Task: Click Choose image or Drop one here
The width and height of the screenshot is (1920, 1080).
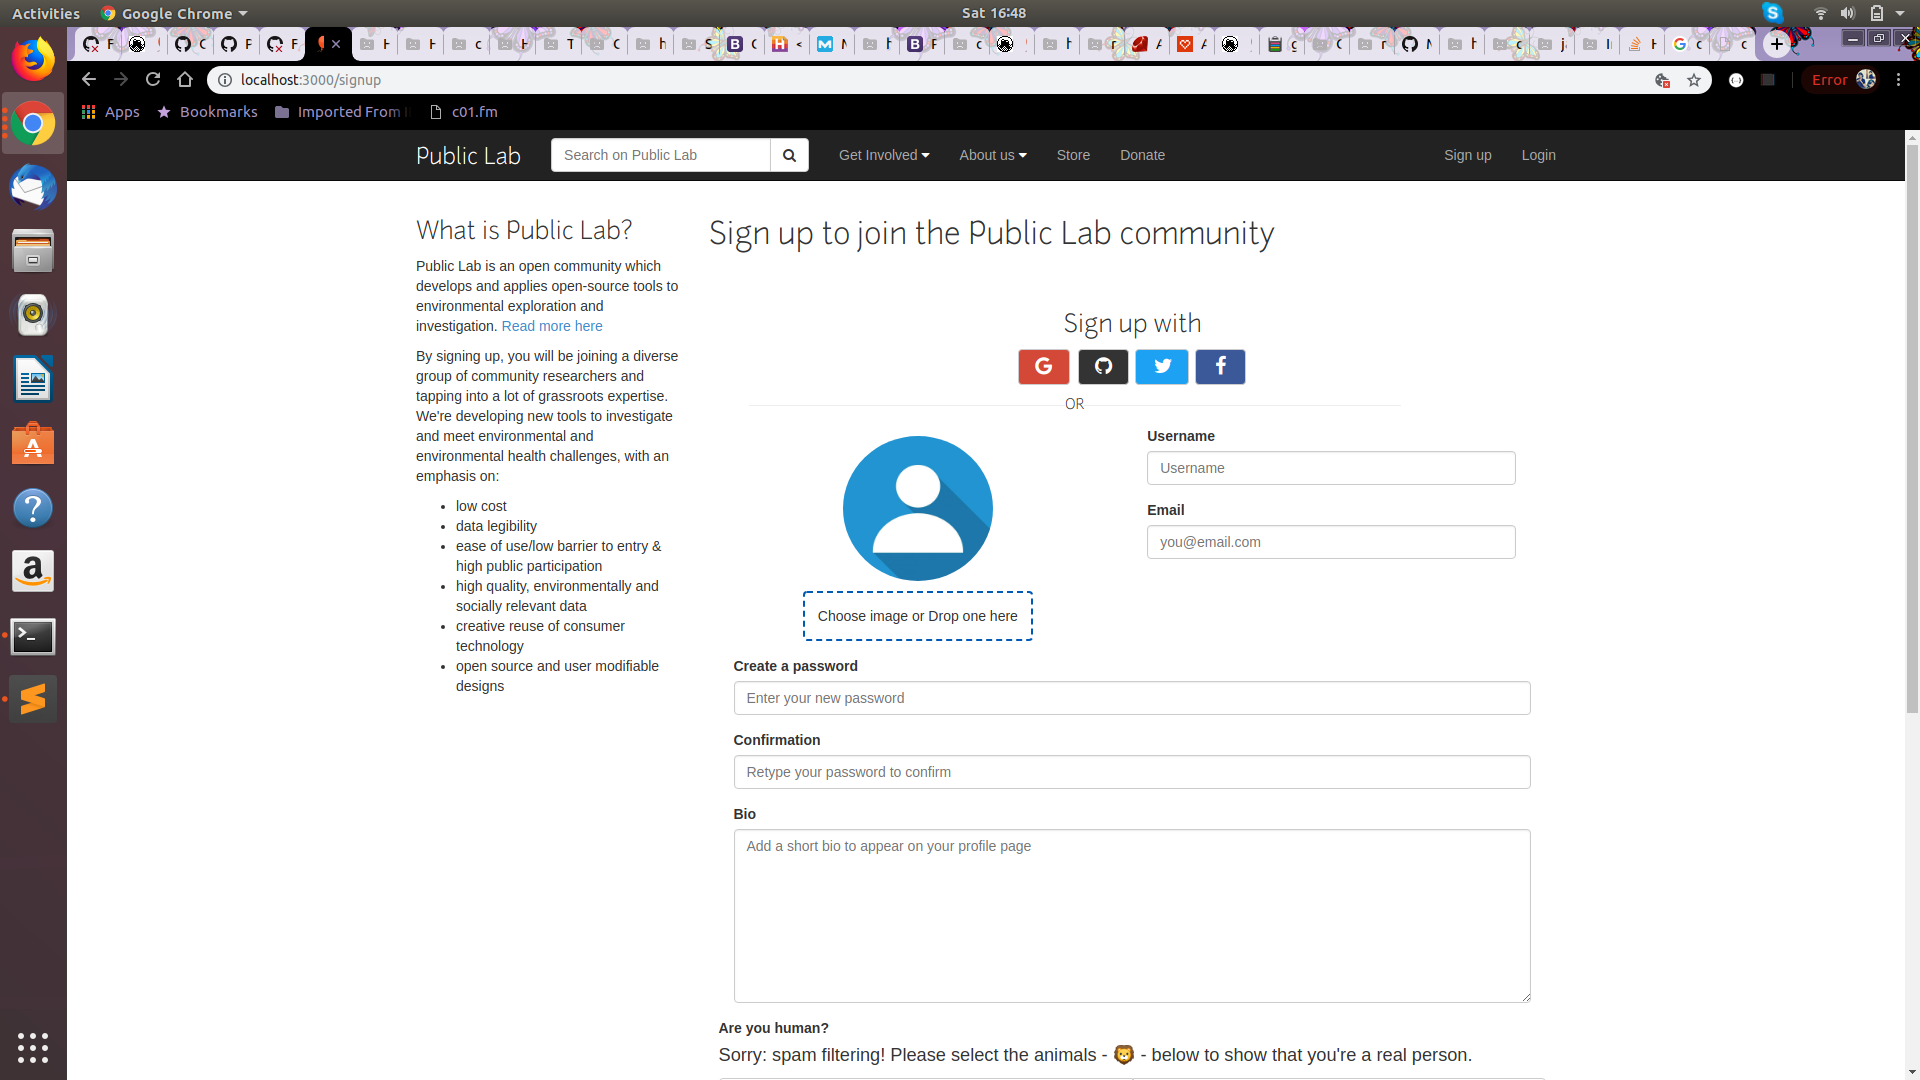Action: click(x=917, y=616)
